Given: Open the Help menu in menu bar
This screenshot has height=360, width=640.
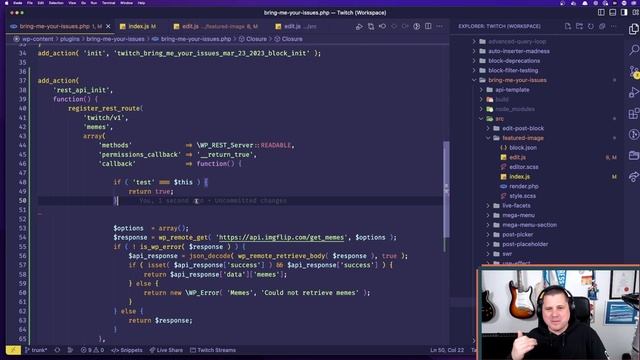Looking at the screenshot, I should click(141, 3).
